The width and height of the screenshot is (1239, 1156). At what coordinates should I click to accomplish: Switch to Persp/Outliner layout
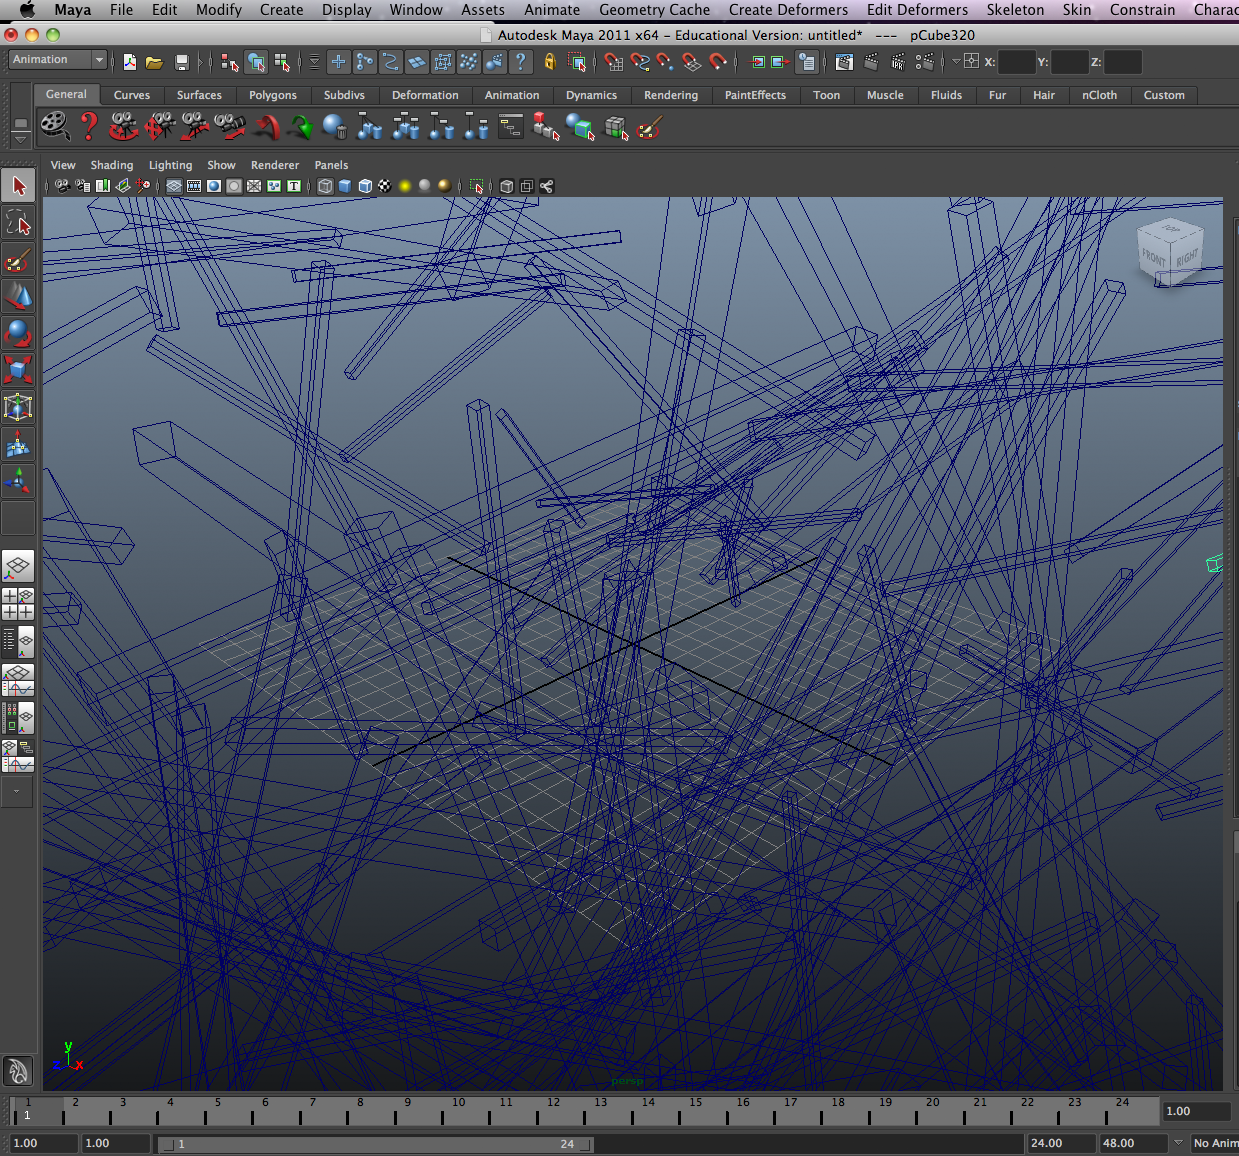(x=18, y=642)
